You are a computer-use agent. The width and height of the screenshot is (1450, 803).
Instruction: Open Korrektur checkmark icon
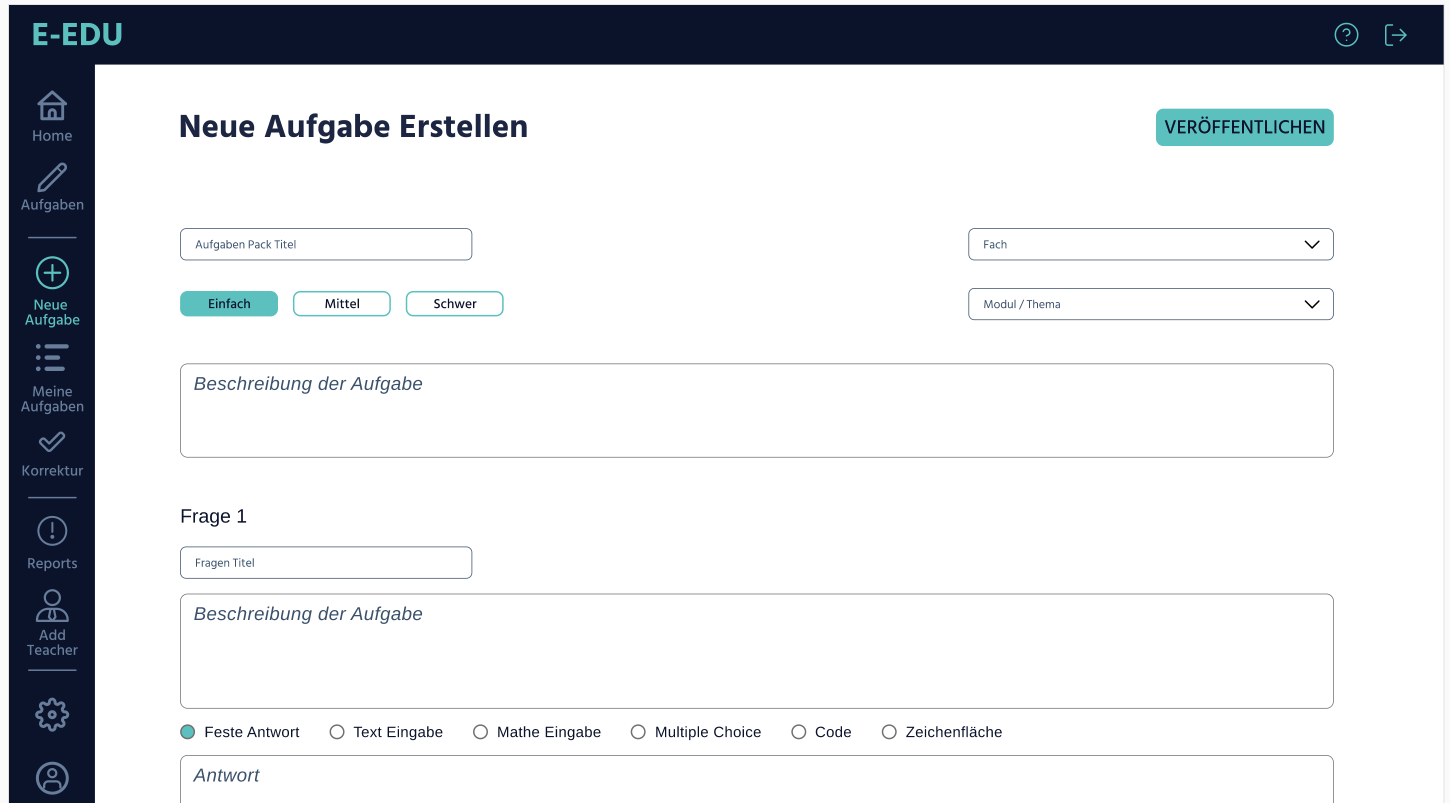52,441
